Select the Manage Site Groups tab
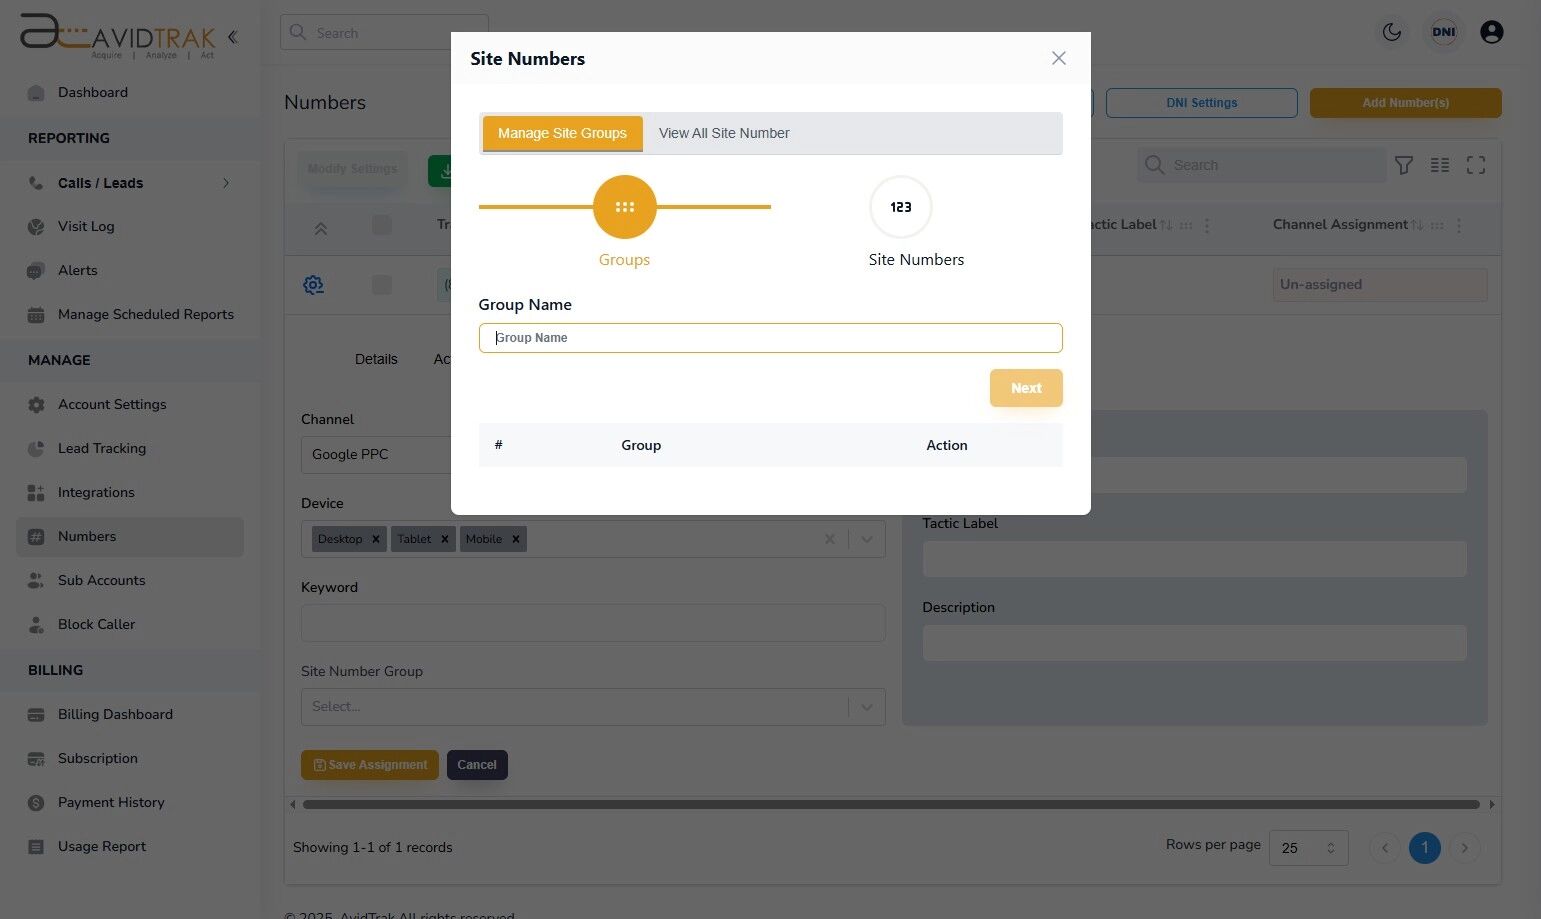The image size is (1541, 919). (562, 133)
